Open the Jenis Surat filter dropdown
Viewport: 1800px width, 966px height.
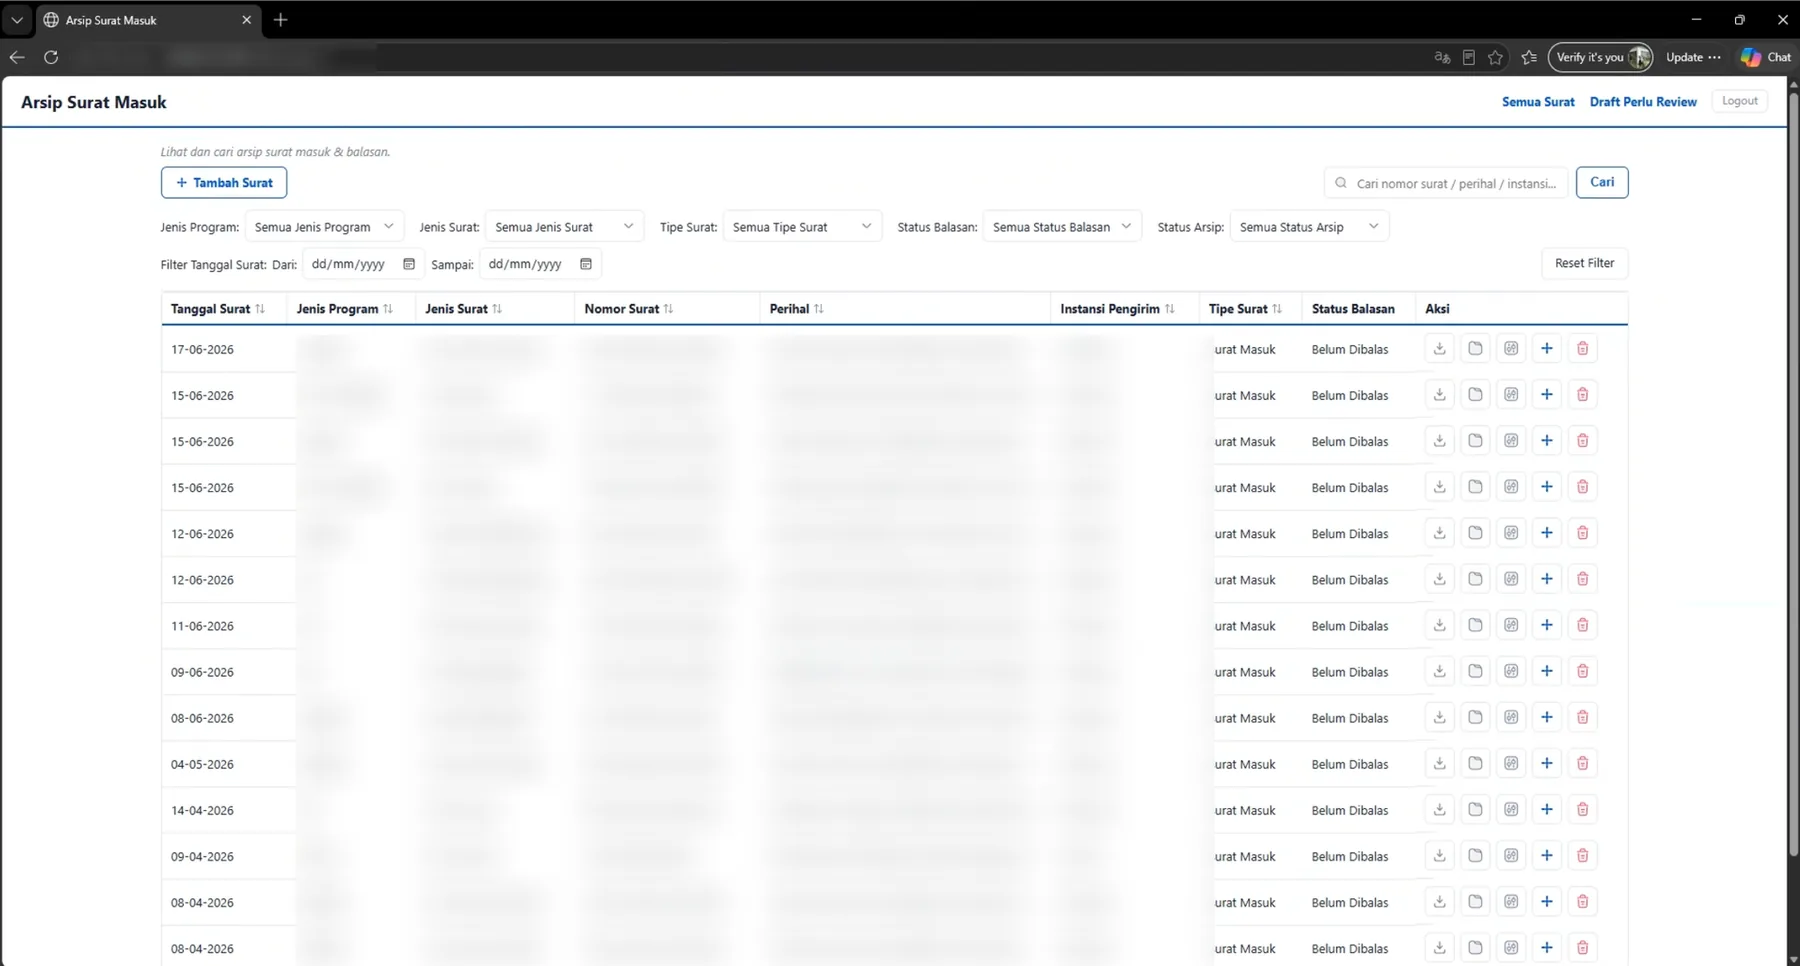click(564, 227)
